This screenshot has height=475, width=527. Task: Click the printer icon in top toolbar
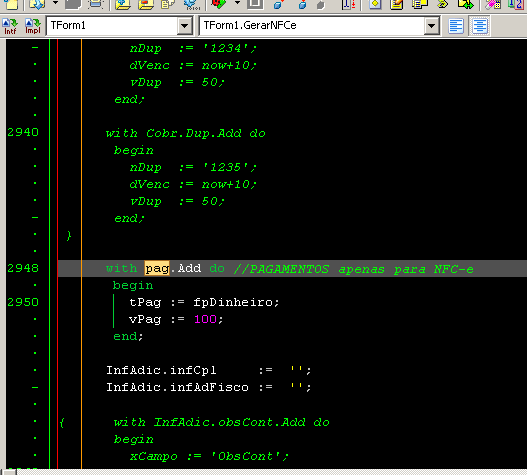(x=95, y=4)
